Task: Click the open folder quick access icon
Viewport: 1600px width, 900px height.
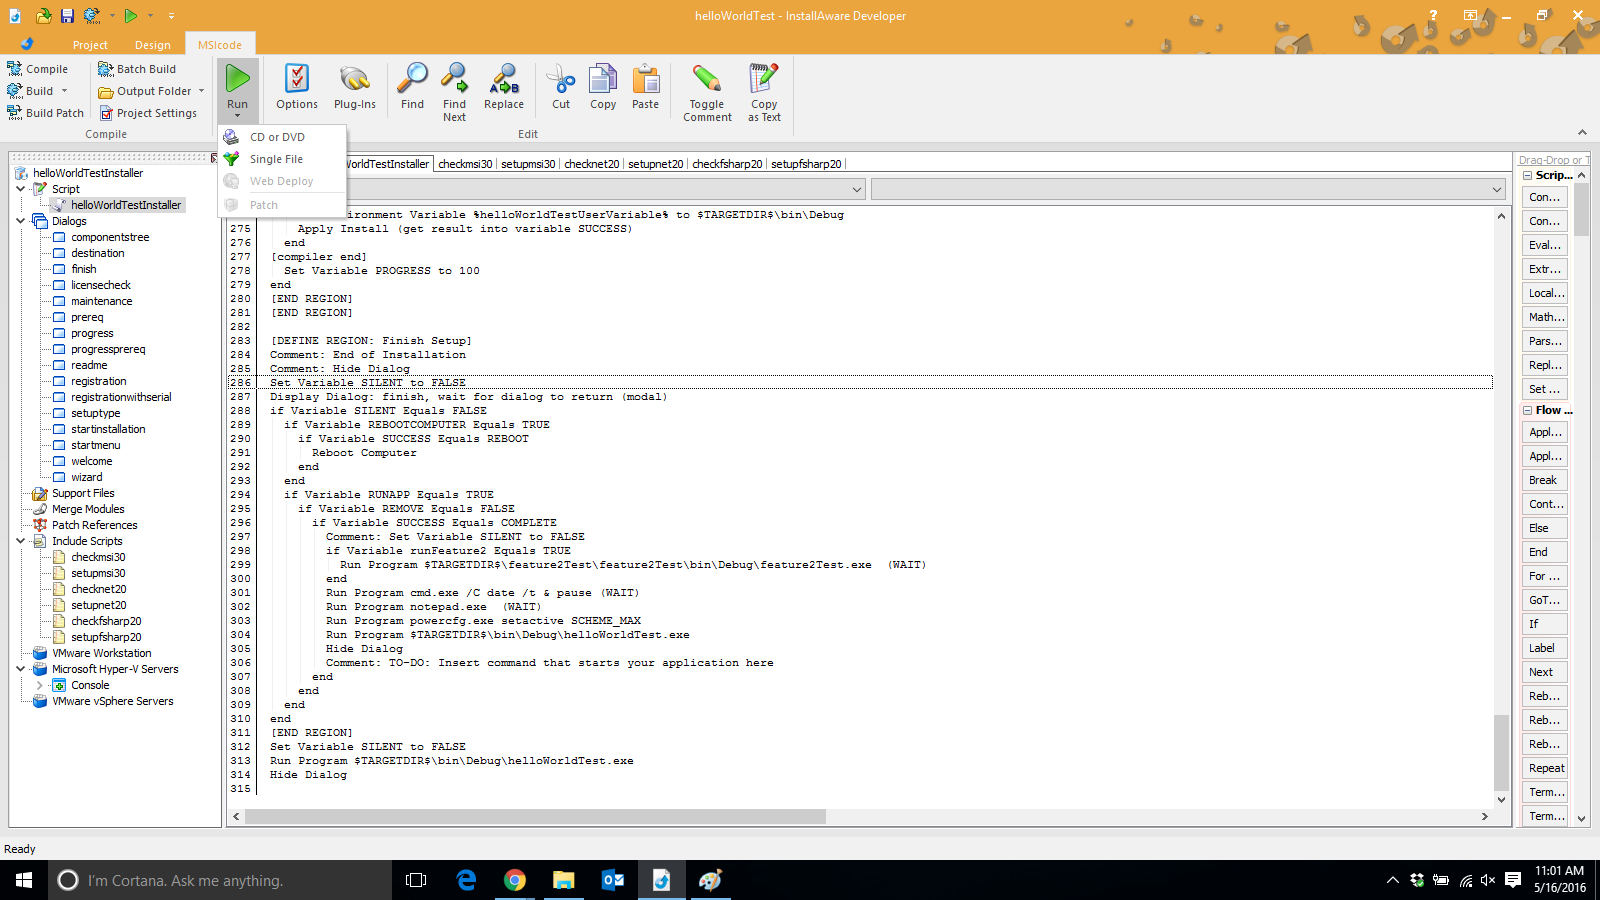Action: [43, 15]
